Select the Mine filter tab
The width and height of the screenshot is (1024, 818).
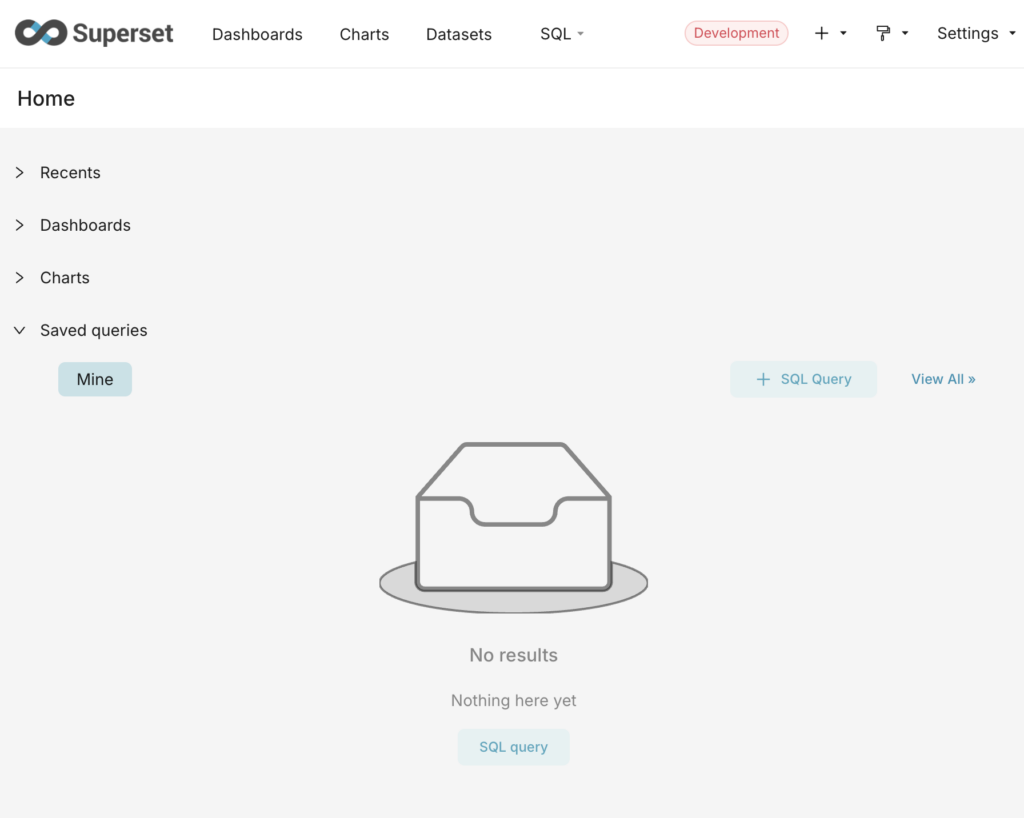(95, 379)
